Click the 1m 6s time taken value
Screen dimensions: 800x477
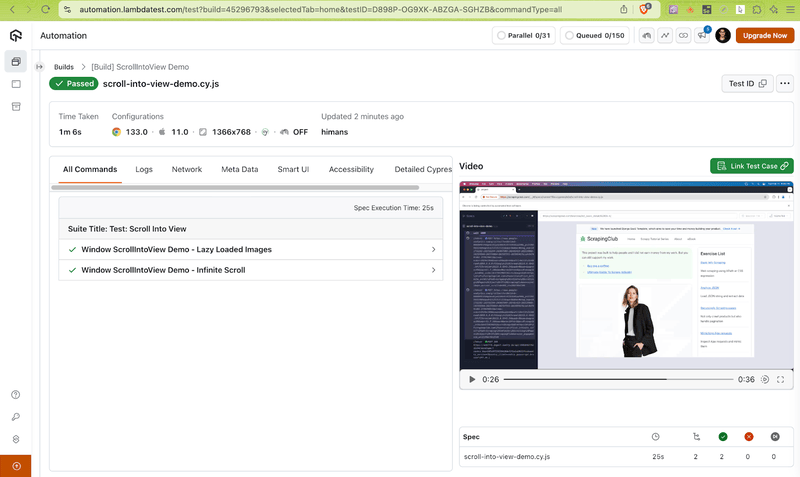[70, 132]
